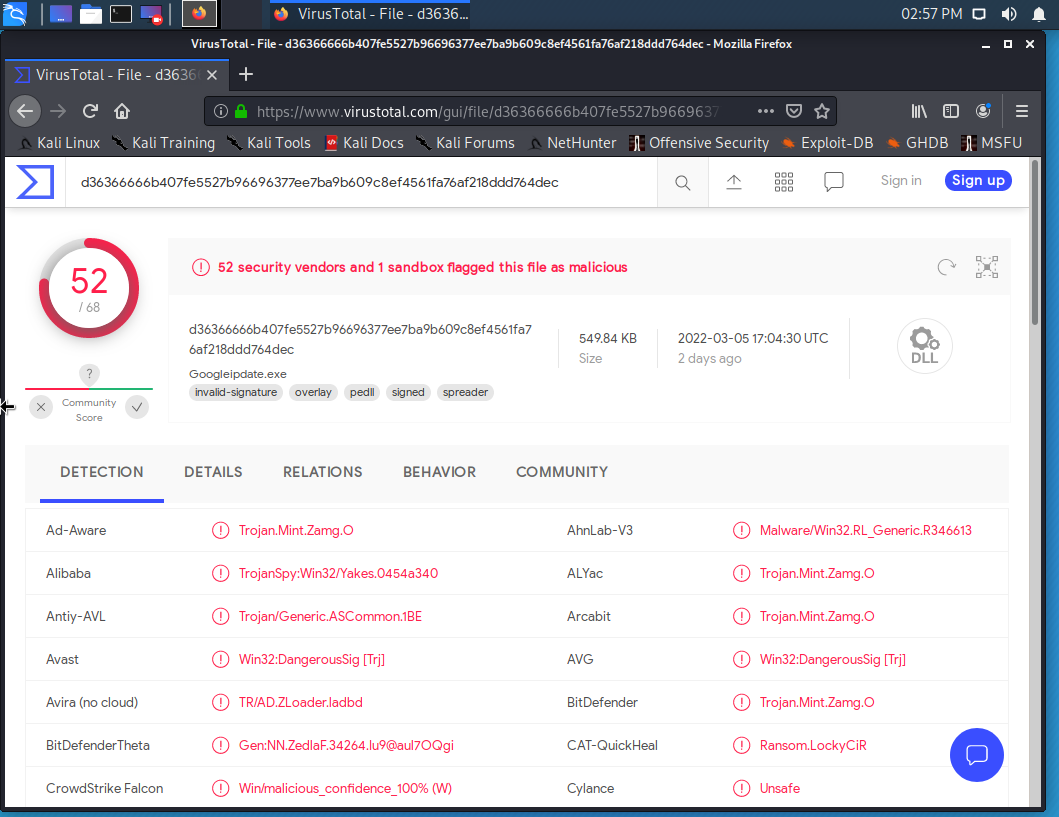This screenshot has height=817, width=1059.
Task: Vote harmless with community checkmark icon
Action: pyautogui.click(x=137, y=407)
